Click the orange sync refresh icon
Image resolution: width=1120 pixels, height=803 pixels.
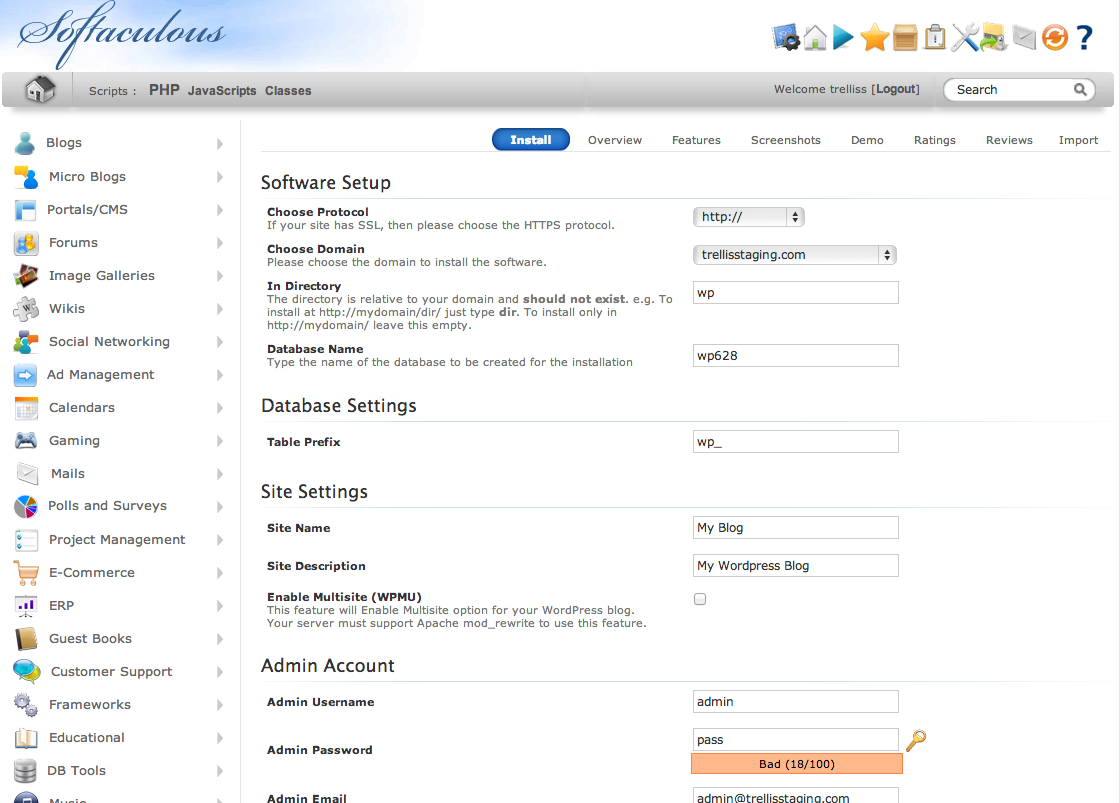pyautogui.click(x=1054, y=37)
